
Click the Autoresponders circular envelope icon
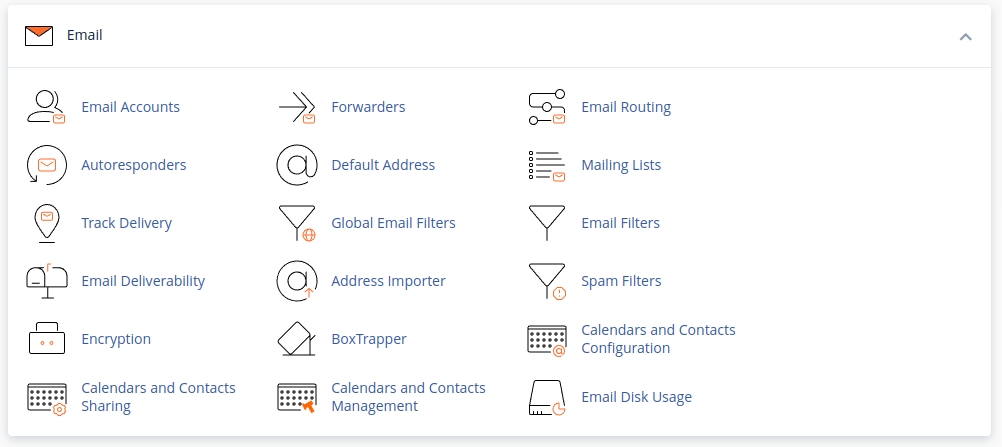pyautogui.click(x=46, y=165)
